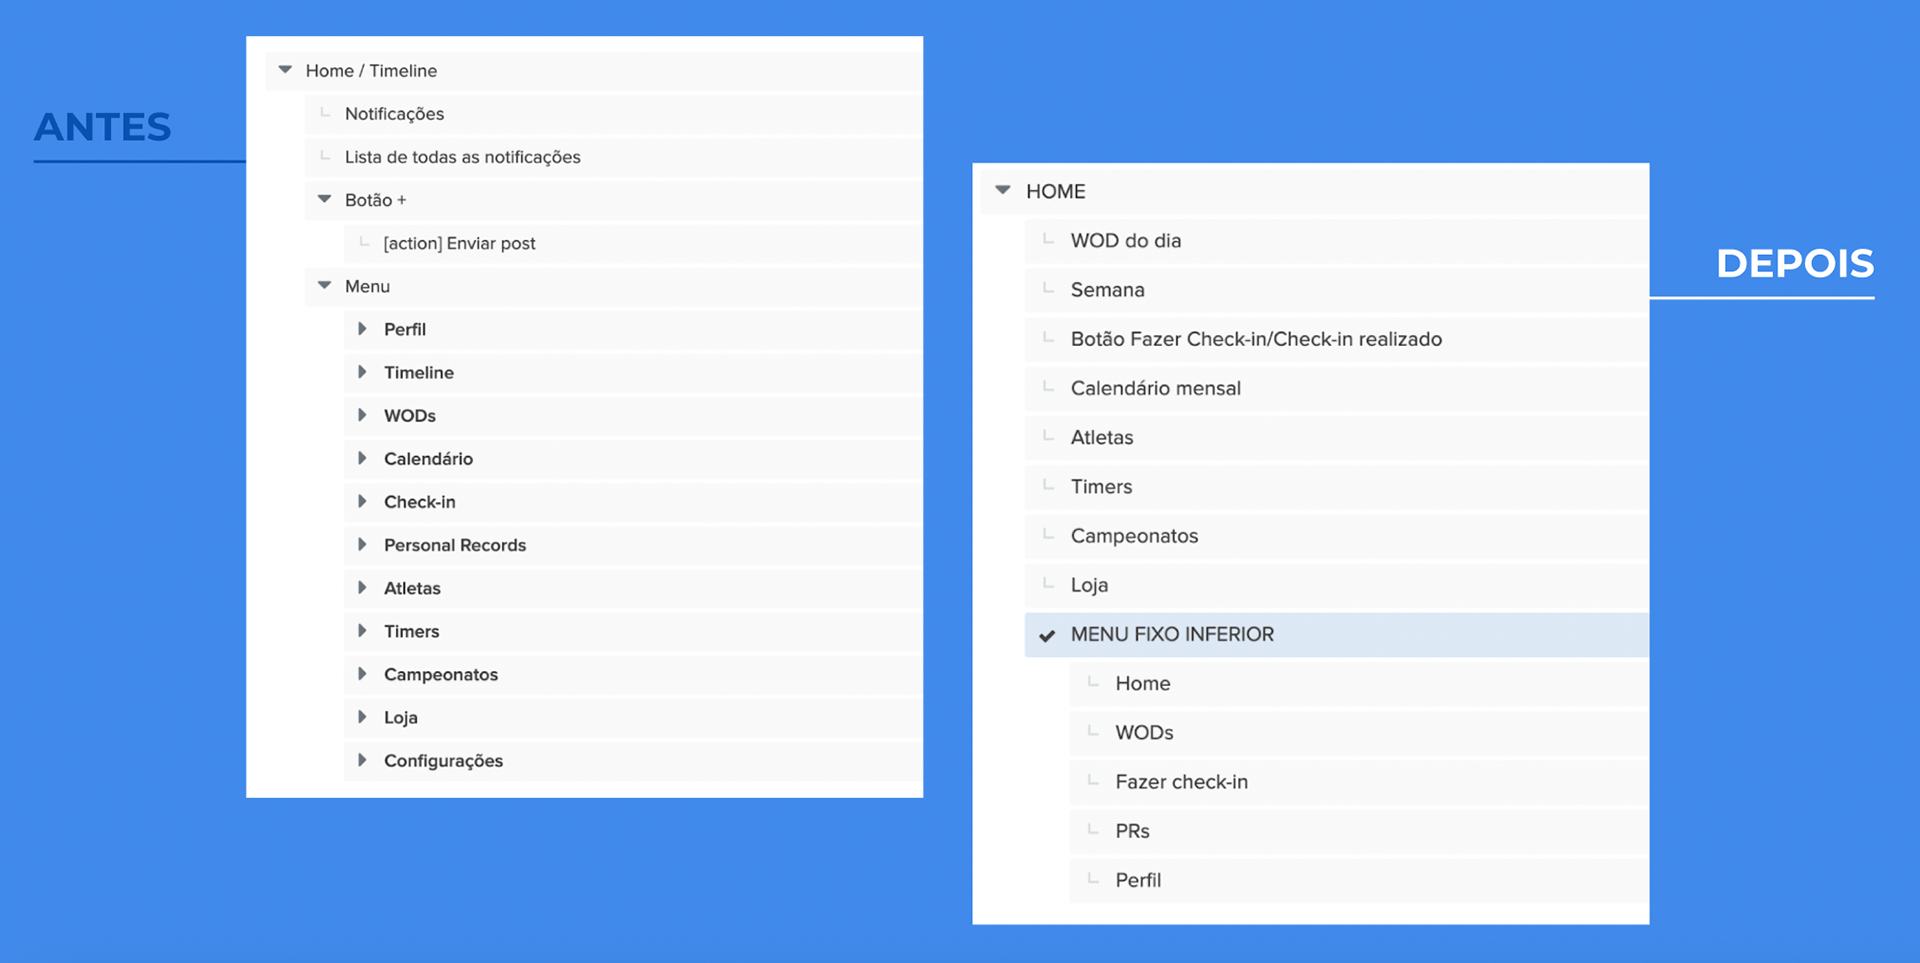
Task: Select the PRs row
Action: pyautogui.click(x=1359, y=831)
